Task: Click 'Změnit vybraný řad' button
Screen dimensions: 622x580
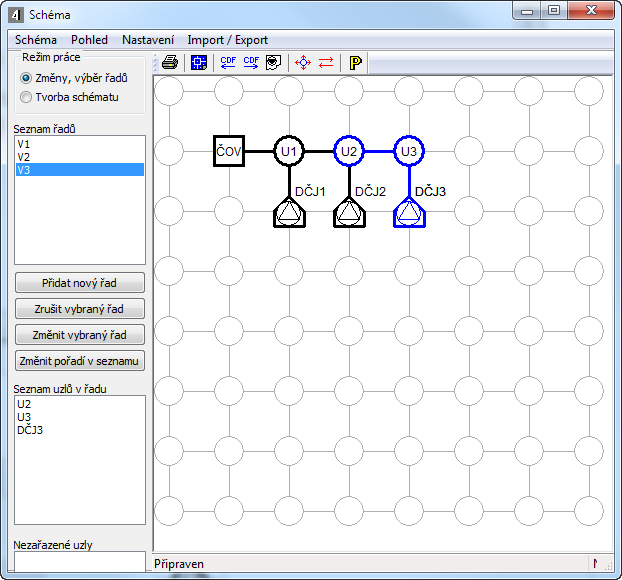Action: coord(80,335)
